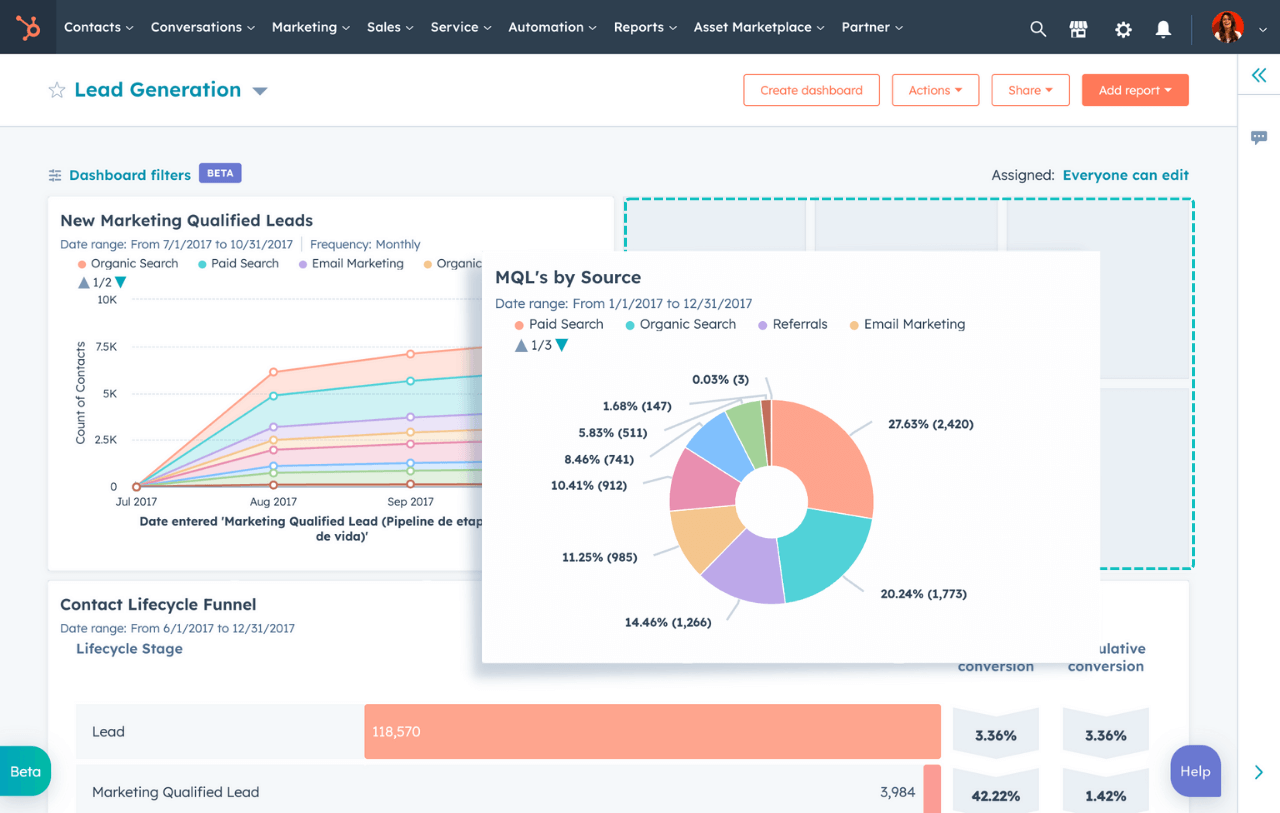Viewport: 1280px width, 813px height.
Task: Expand the Actions dropdown
Action: click(x=935, y=90)
